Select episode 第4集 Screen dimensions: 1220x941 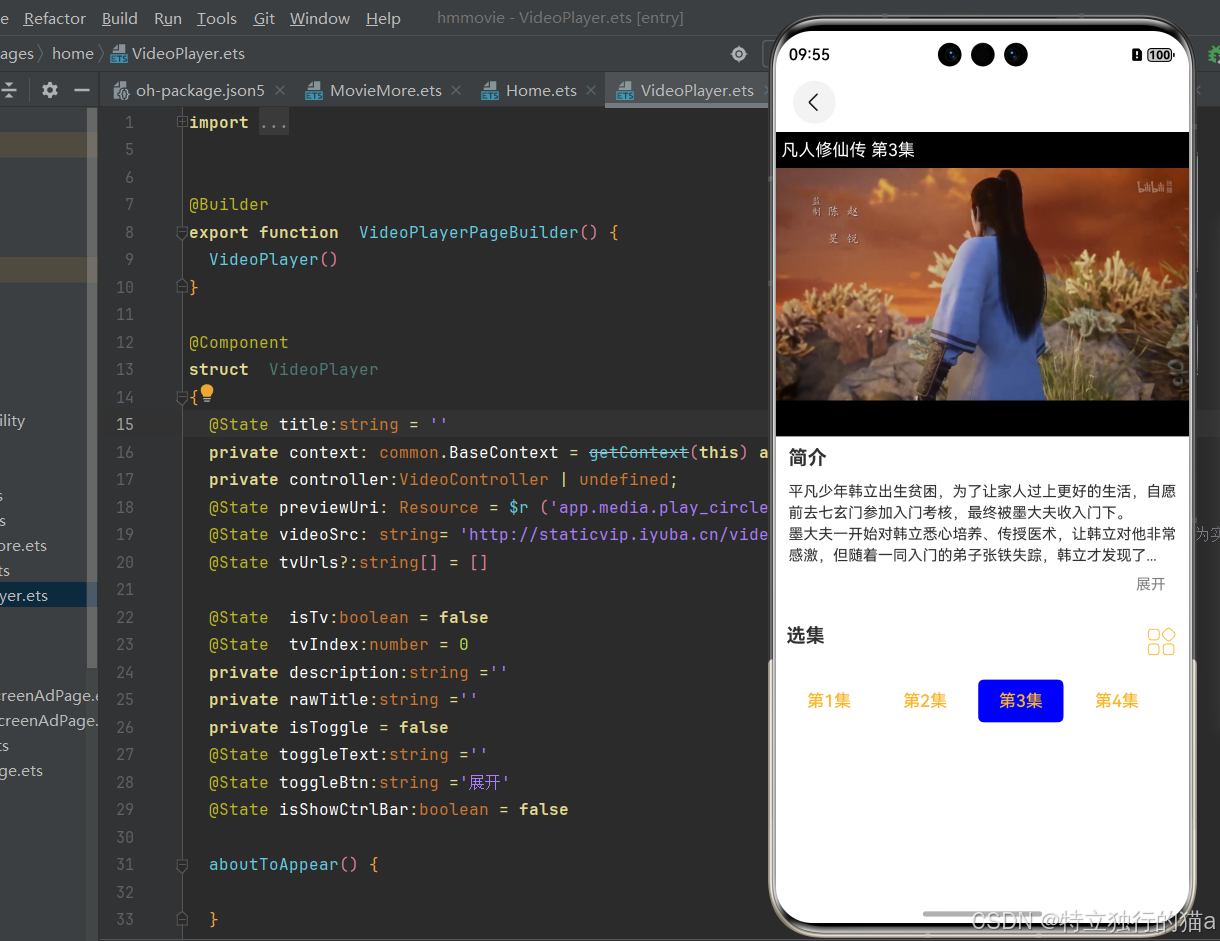point(1117,701)
